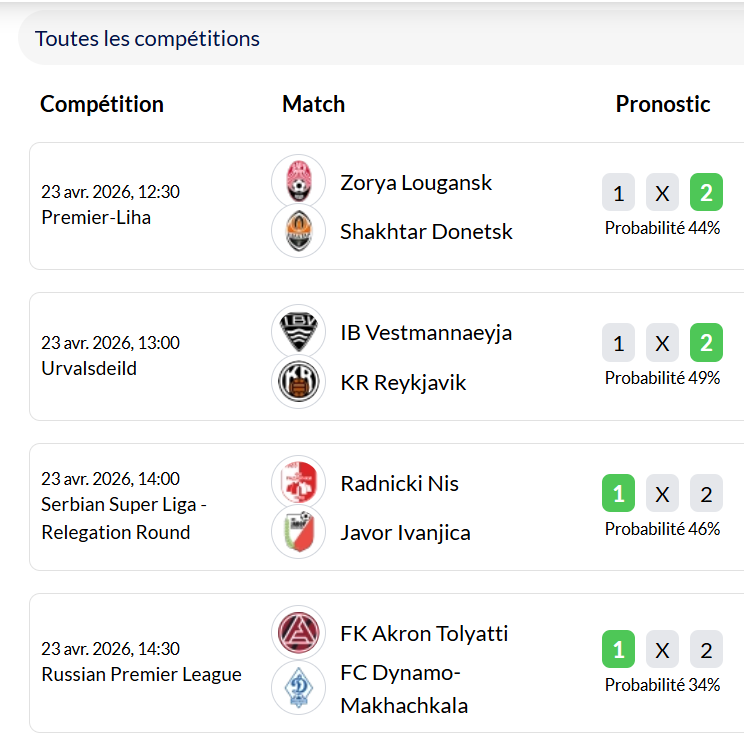The height and width of the screenshot is (734, 744).
Task: Select highlighted green 2 for Zorya-Shakhtar match
Action: [x=706, y=193]
